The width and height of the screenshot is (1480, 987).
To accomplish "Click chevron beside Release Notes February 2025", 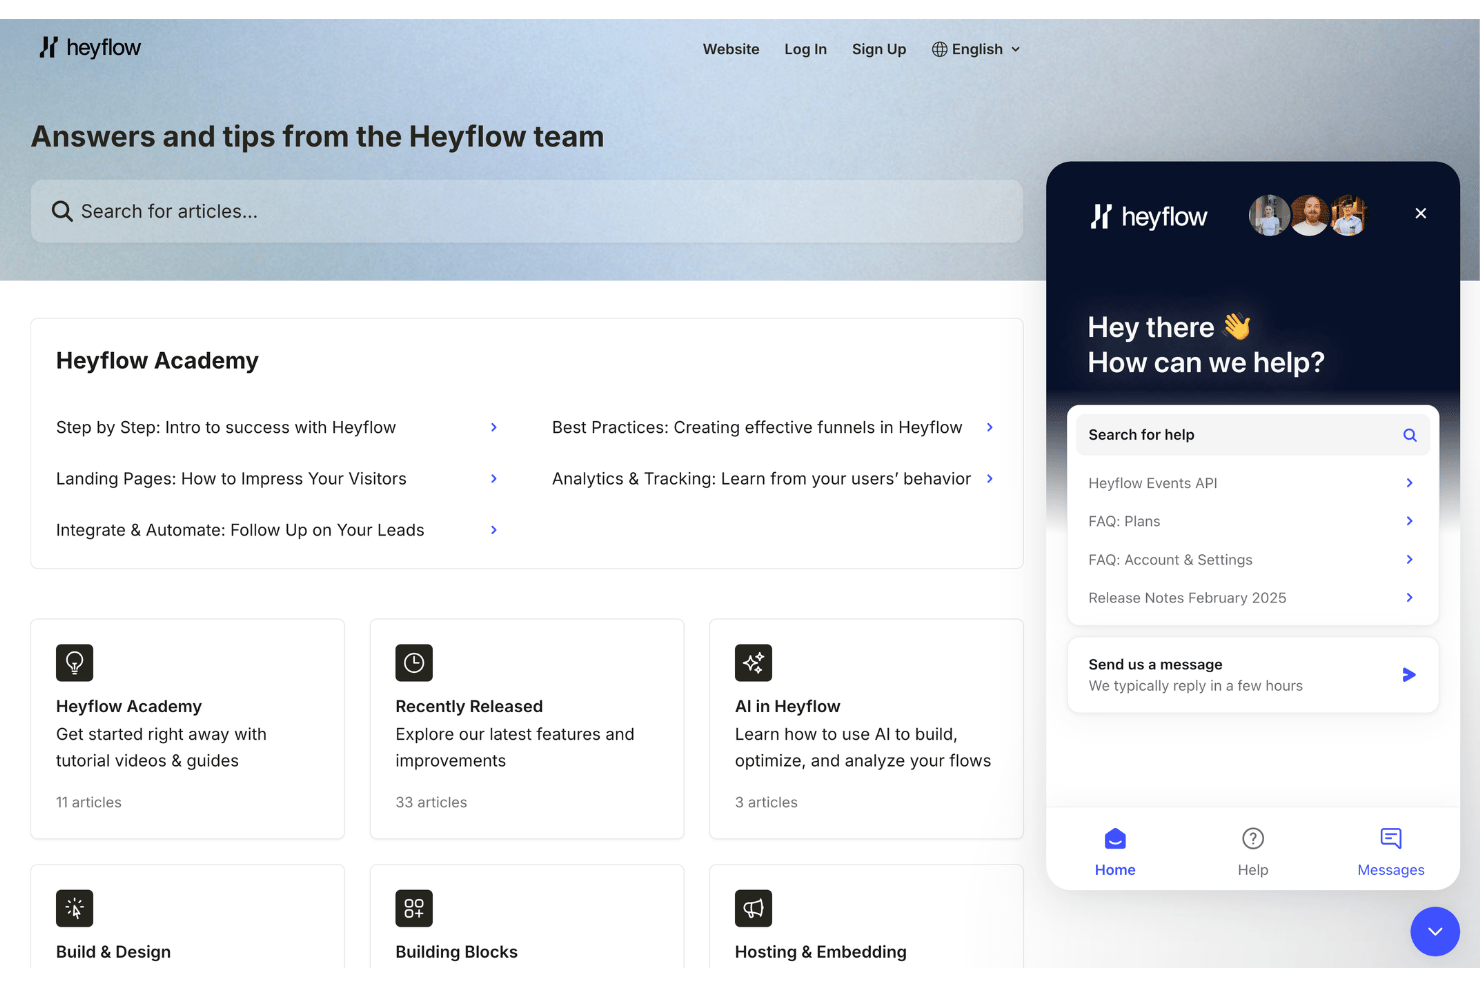I will 1410,598.
